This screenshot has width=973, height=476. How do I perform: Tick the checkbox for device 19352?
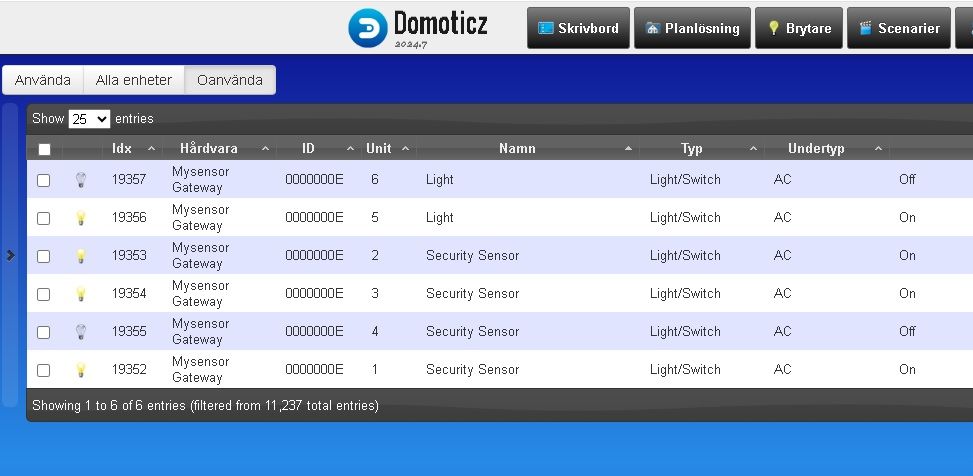tap(43, 370)
